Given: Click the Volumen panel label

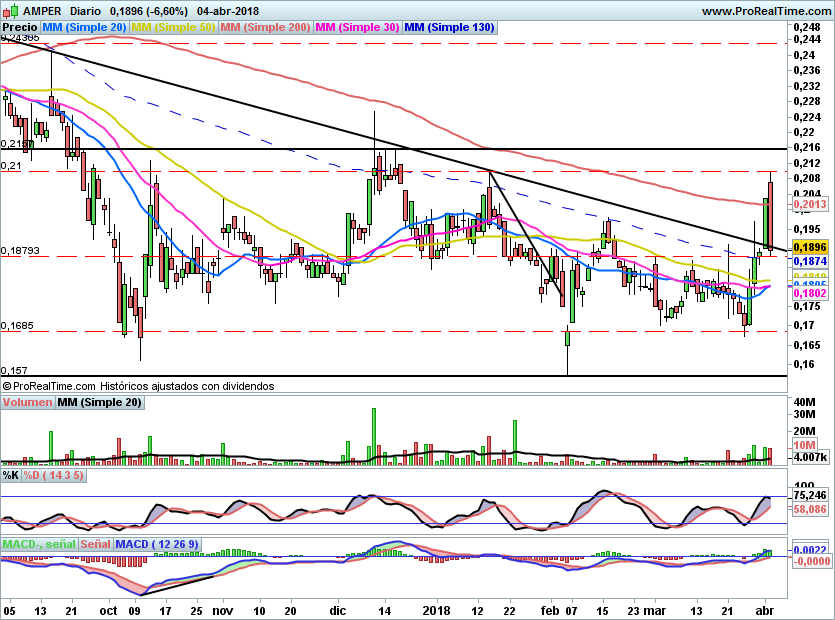Looking at the screenshot, I should pyautogui.click(x=28, y=402).
